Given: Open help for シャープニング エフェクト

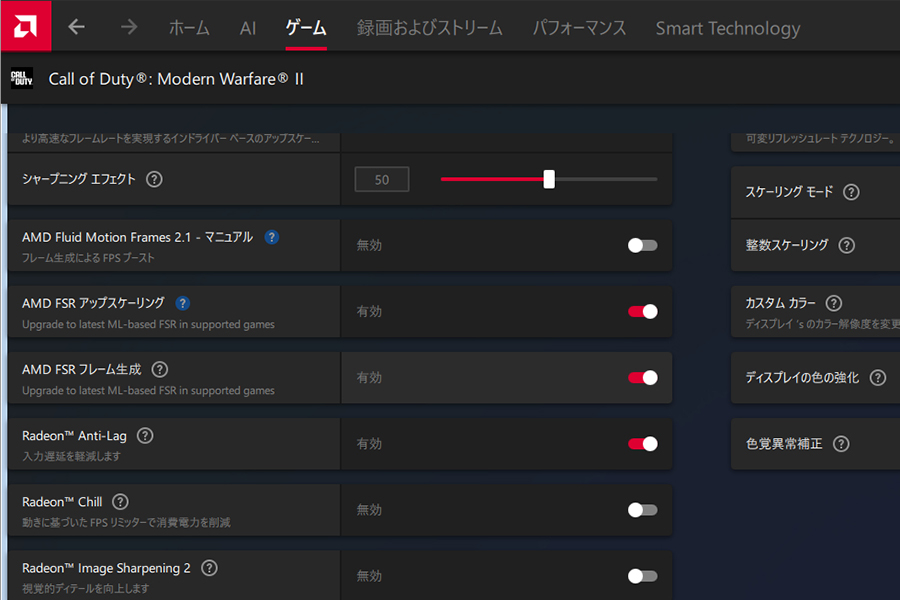Looking at the screenshot, I should [x=154, y=180].
